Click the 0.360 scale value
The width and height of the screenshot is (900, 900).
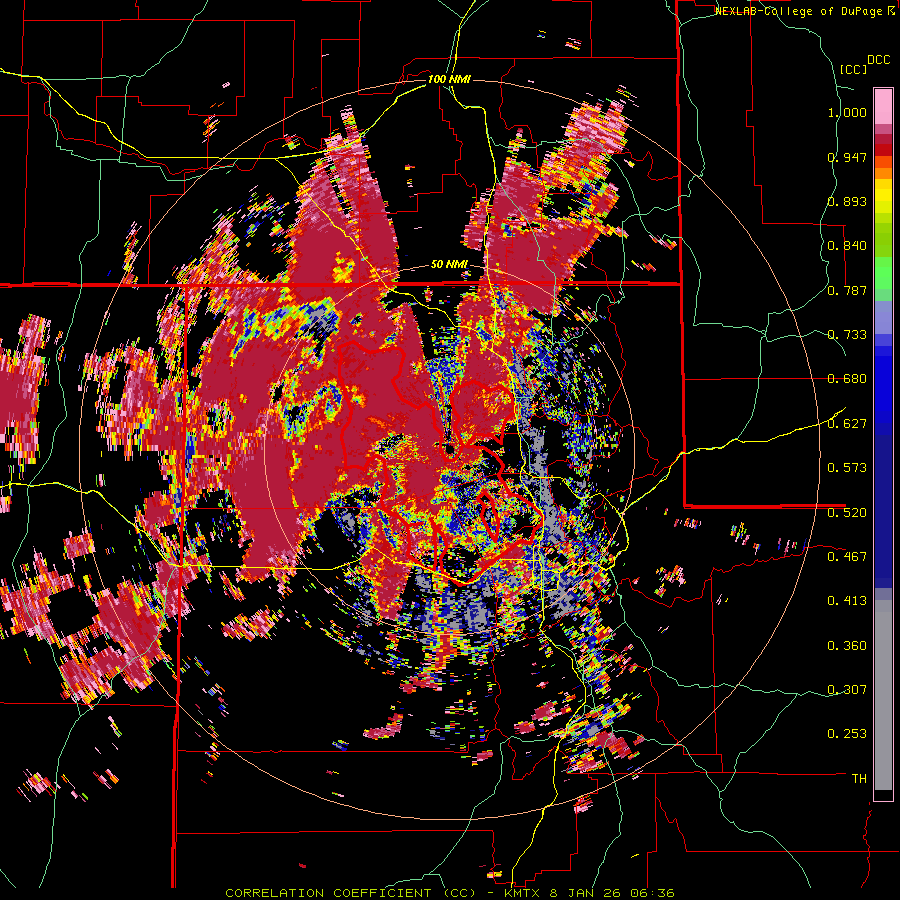(x=847, y=646)
